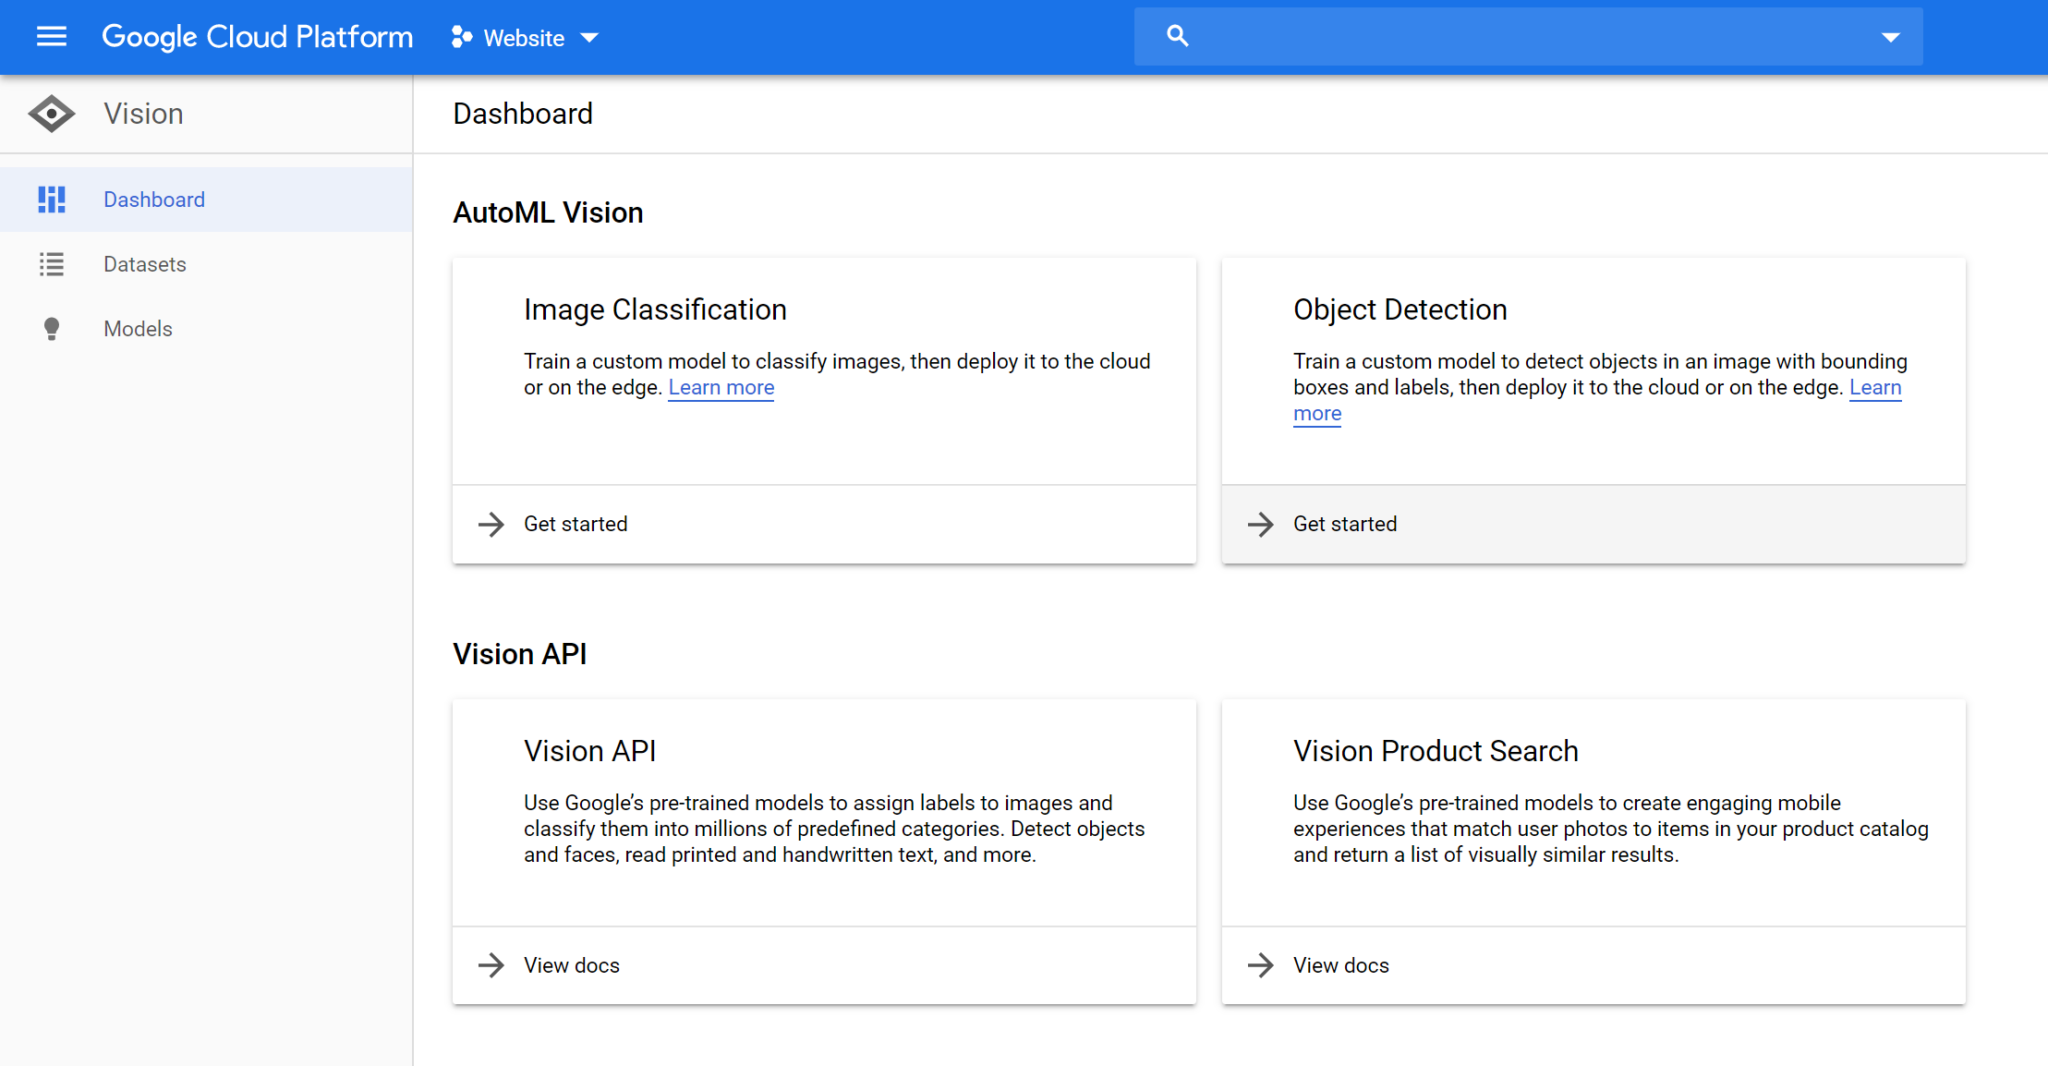2048x1066 pixels.
Task: Click the Dashboard sidebar icon
Action: 51,199
